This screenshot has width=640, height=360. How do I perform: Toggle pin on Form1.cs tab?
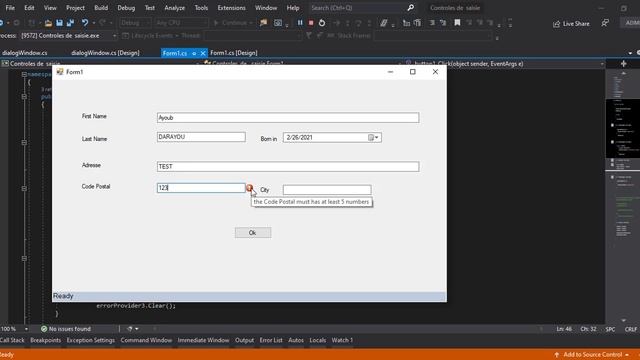tap(194, 53)
